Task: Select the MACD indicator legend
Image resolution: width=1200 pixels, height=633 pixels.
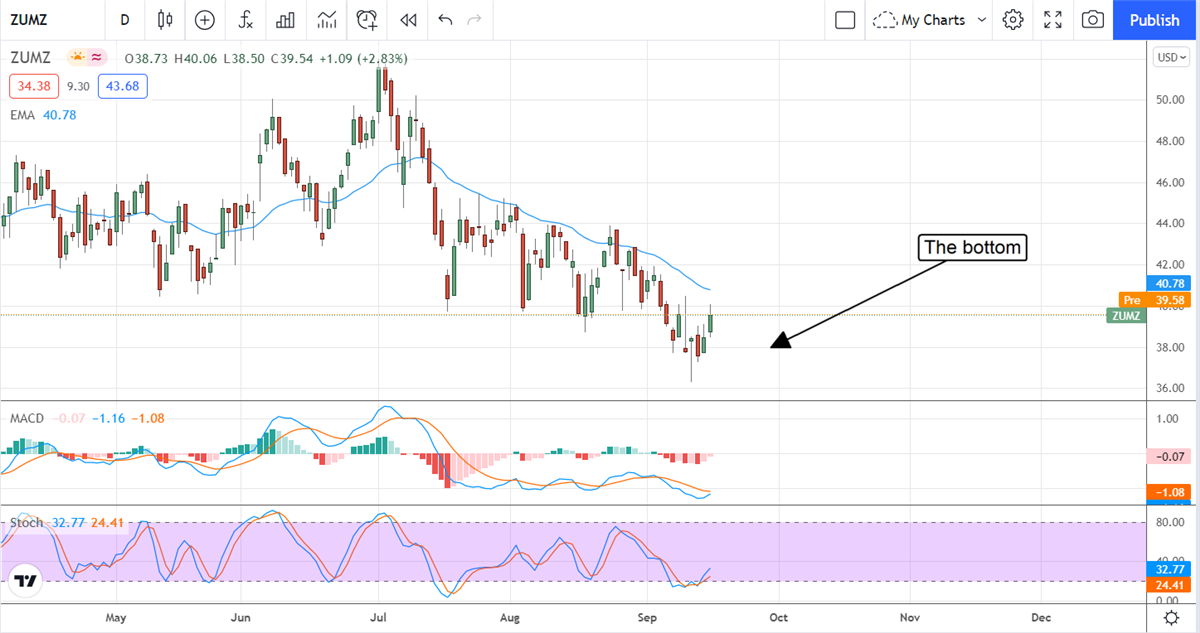Action: click(27, 418)
